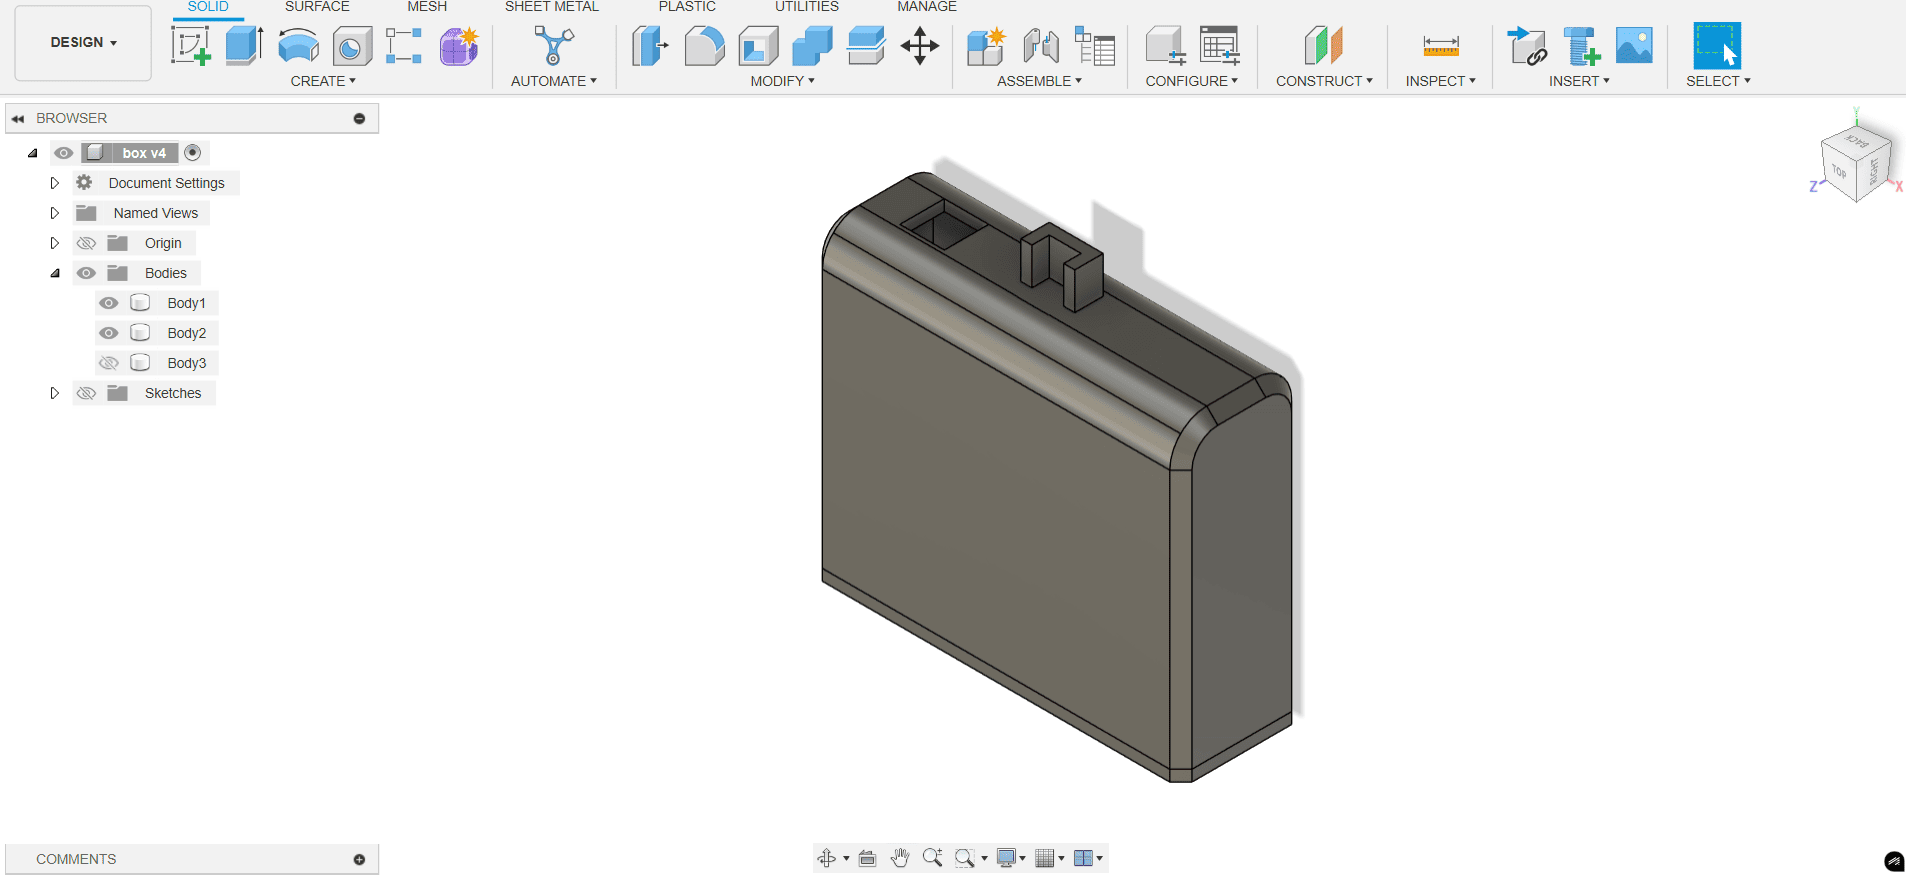Select the Measure tool
The image size is (1906, 877).
point(1441,46)
